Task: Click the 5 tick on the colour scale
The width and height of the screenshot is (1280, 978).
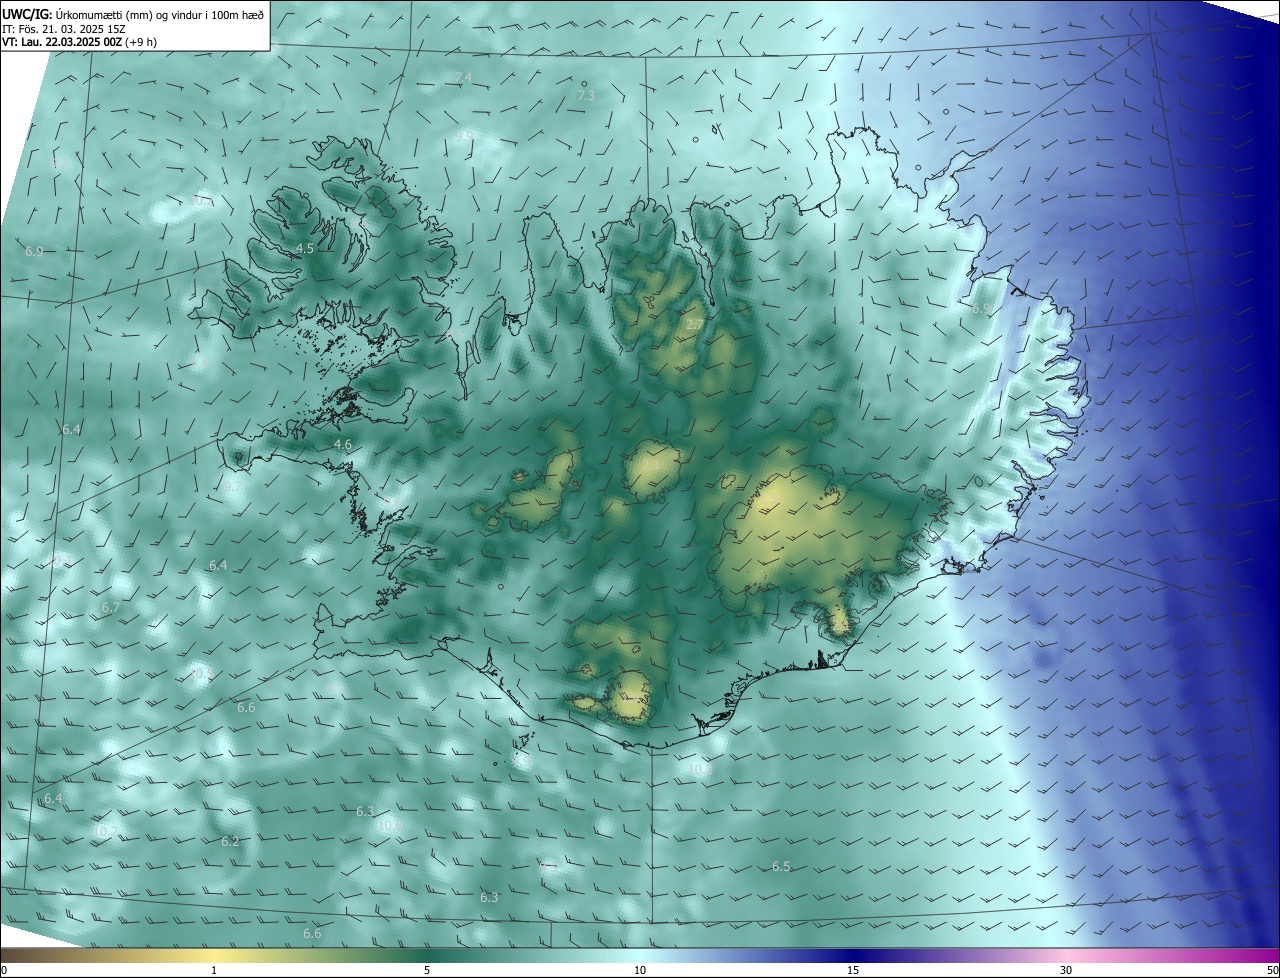Action: pyautogui.click(x=427, y=970)
